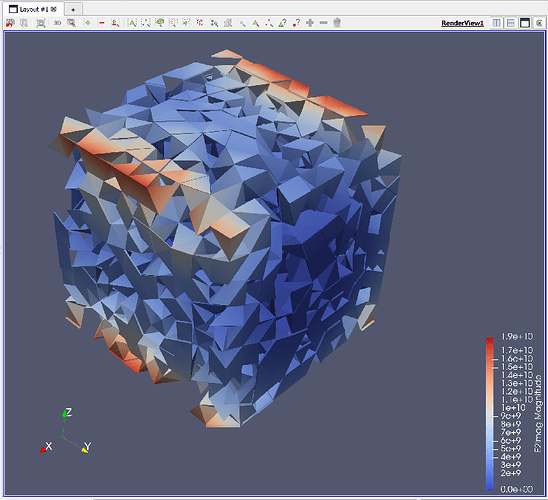Image resolution: width=548 pixels, height=500 pixels.
Task: Add a new layout tab
Action: click(73, 10)
